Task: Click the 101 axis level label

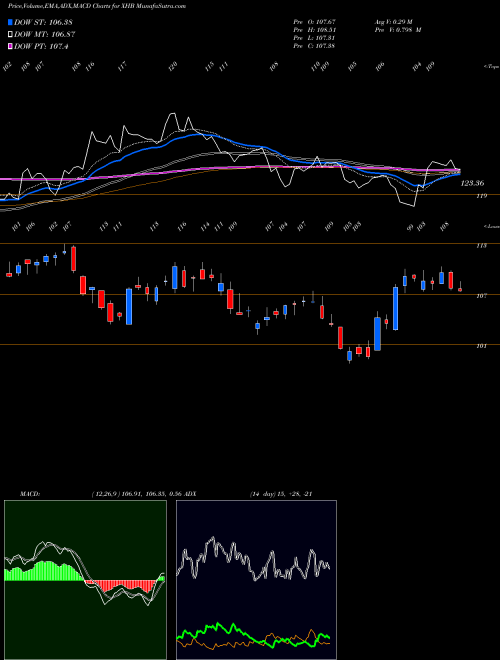Action: pos(482,346)
